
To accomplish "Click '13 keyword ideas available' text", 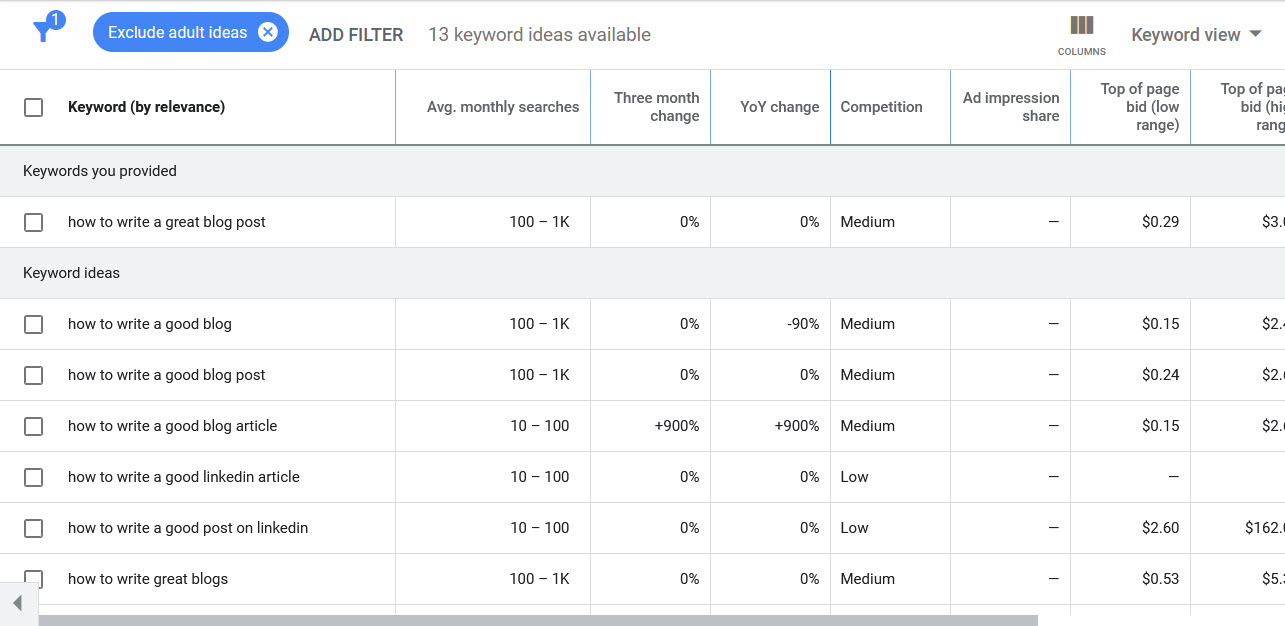I will (x=539, y=35).
